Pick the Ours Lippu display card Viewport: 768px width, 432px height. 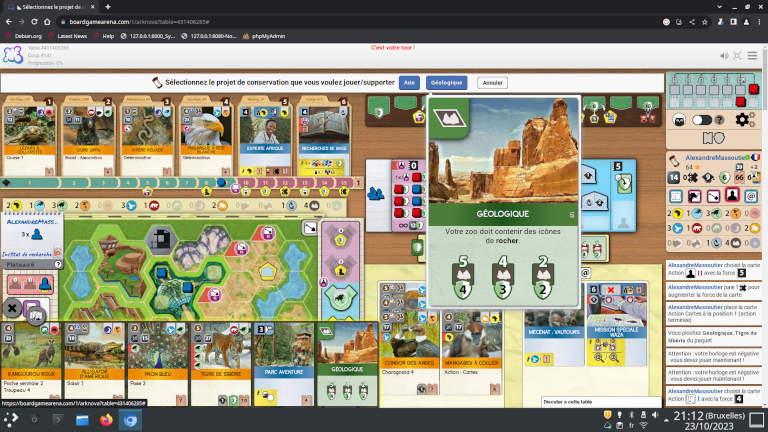88,136
